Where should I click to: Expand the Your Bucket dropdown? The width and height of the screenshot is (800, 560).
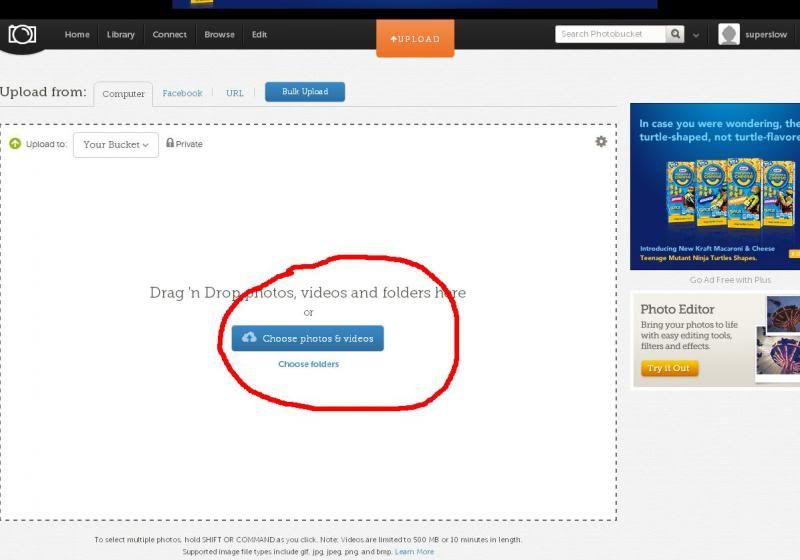point(116,145)
